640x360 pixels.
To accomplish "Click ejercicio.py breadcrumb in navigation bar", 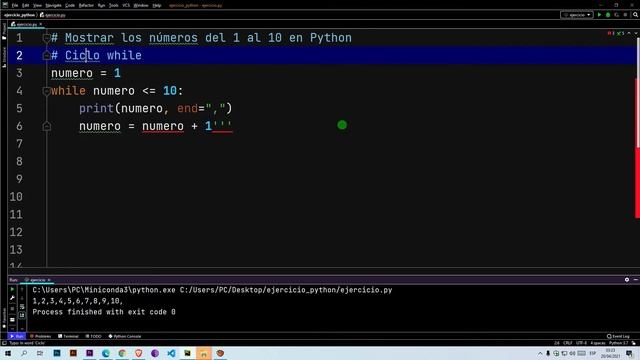I will tap(53, 15).
